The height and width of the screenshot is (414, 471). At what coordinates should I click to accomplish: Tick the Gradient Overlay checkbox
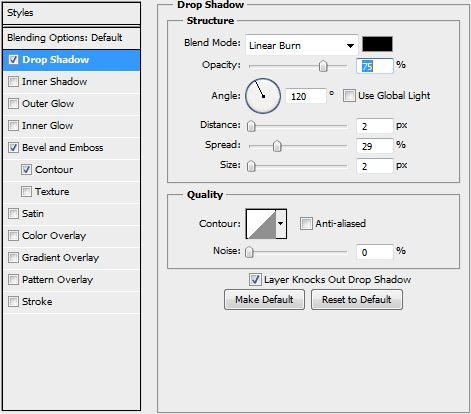[13, 257]
